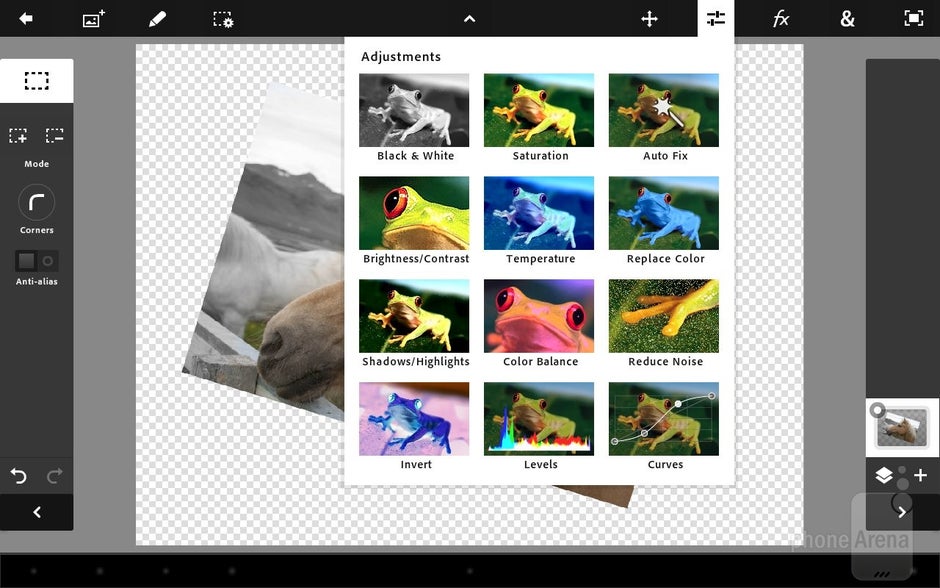Open the ampersand content menu
The image size is (940, 588).
[x=847, y=18]
